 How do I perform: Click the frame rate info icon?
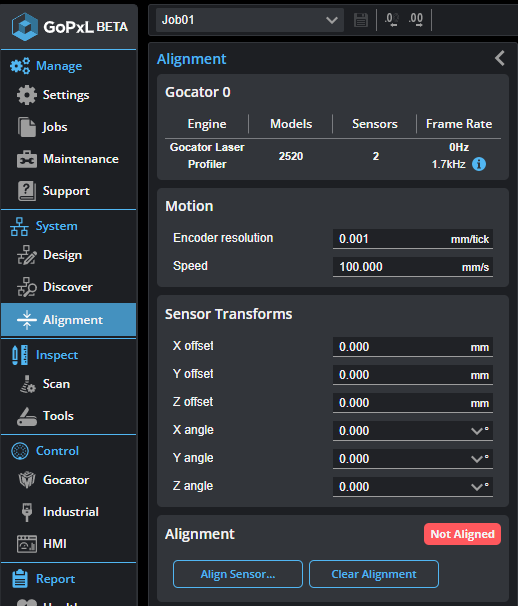tap(479, 164)
